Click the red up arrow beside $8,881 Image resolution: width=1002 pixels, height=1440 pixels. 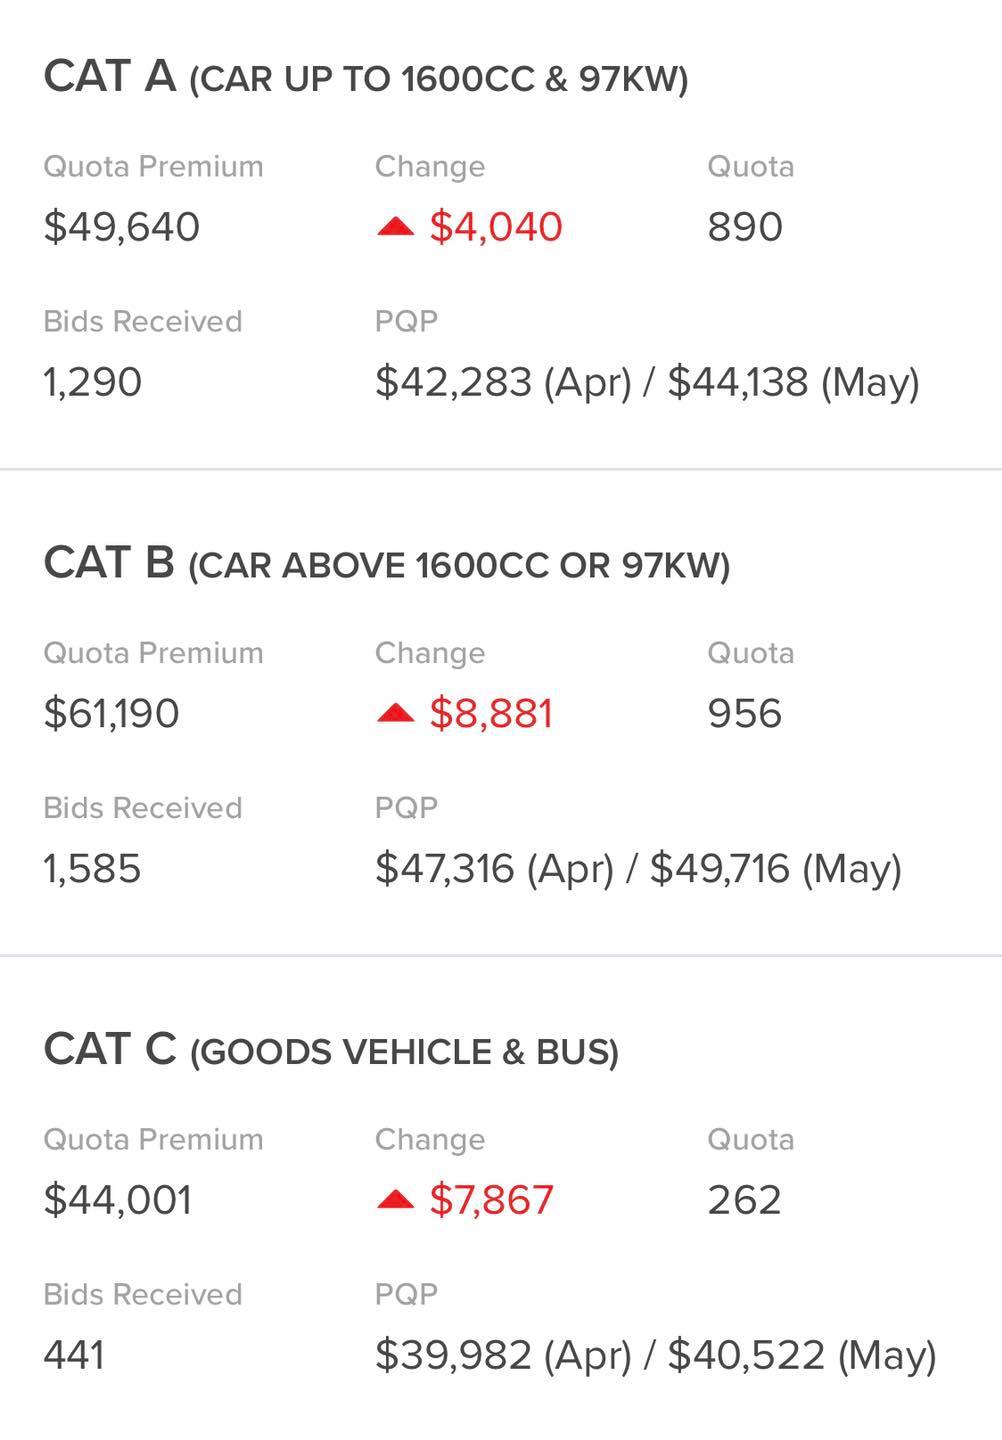click(395, 713)
